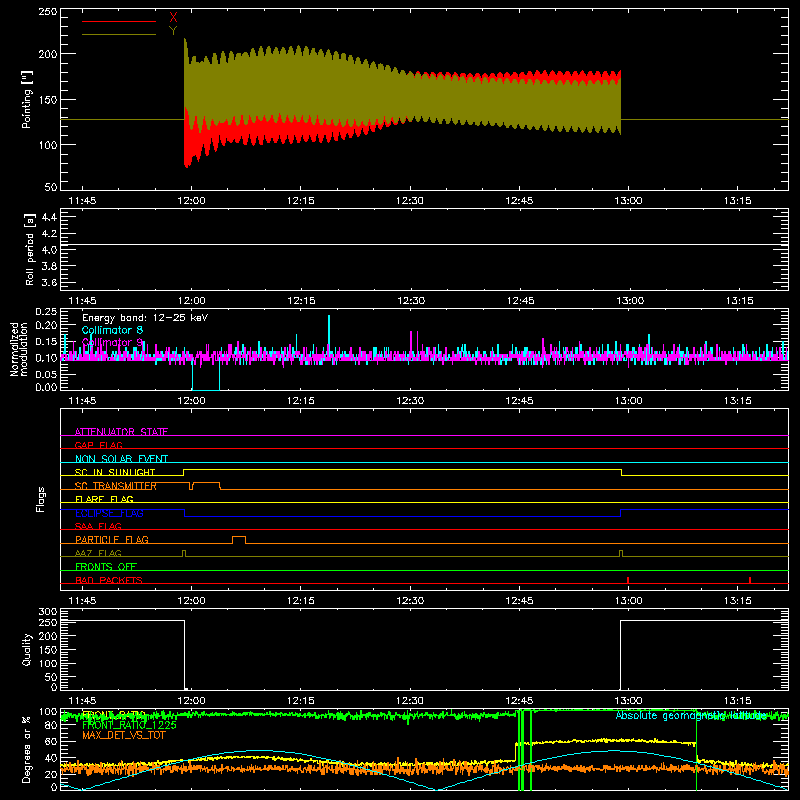Click 12:30 tick under the Pointing plot
The width and height of the screenshot is (800, 800).
pyautogui.click(x=410, y=201)
